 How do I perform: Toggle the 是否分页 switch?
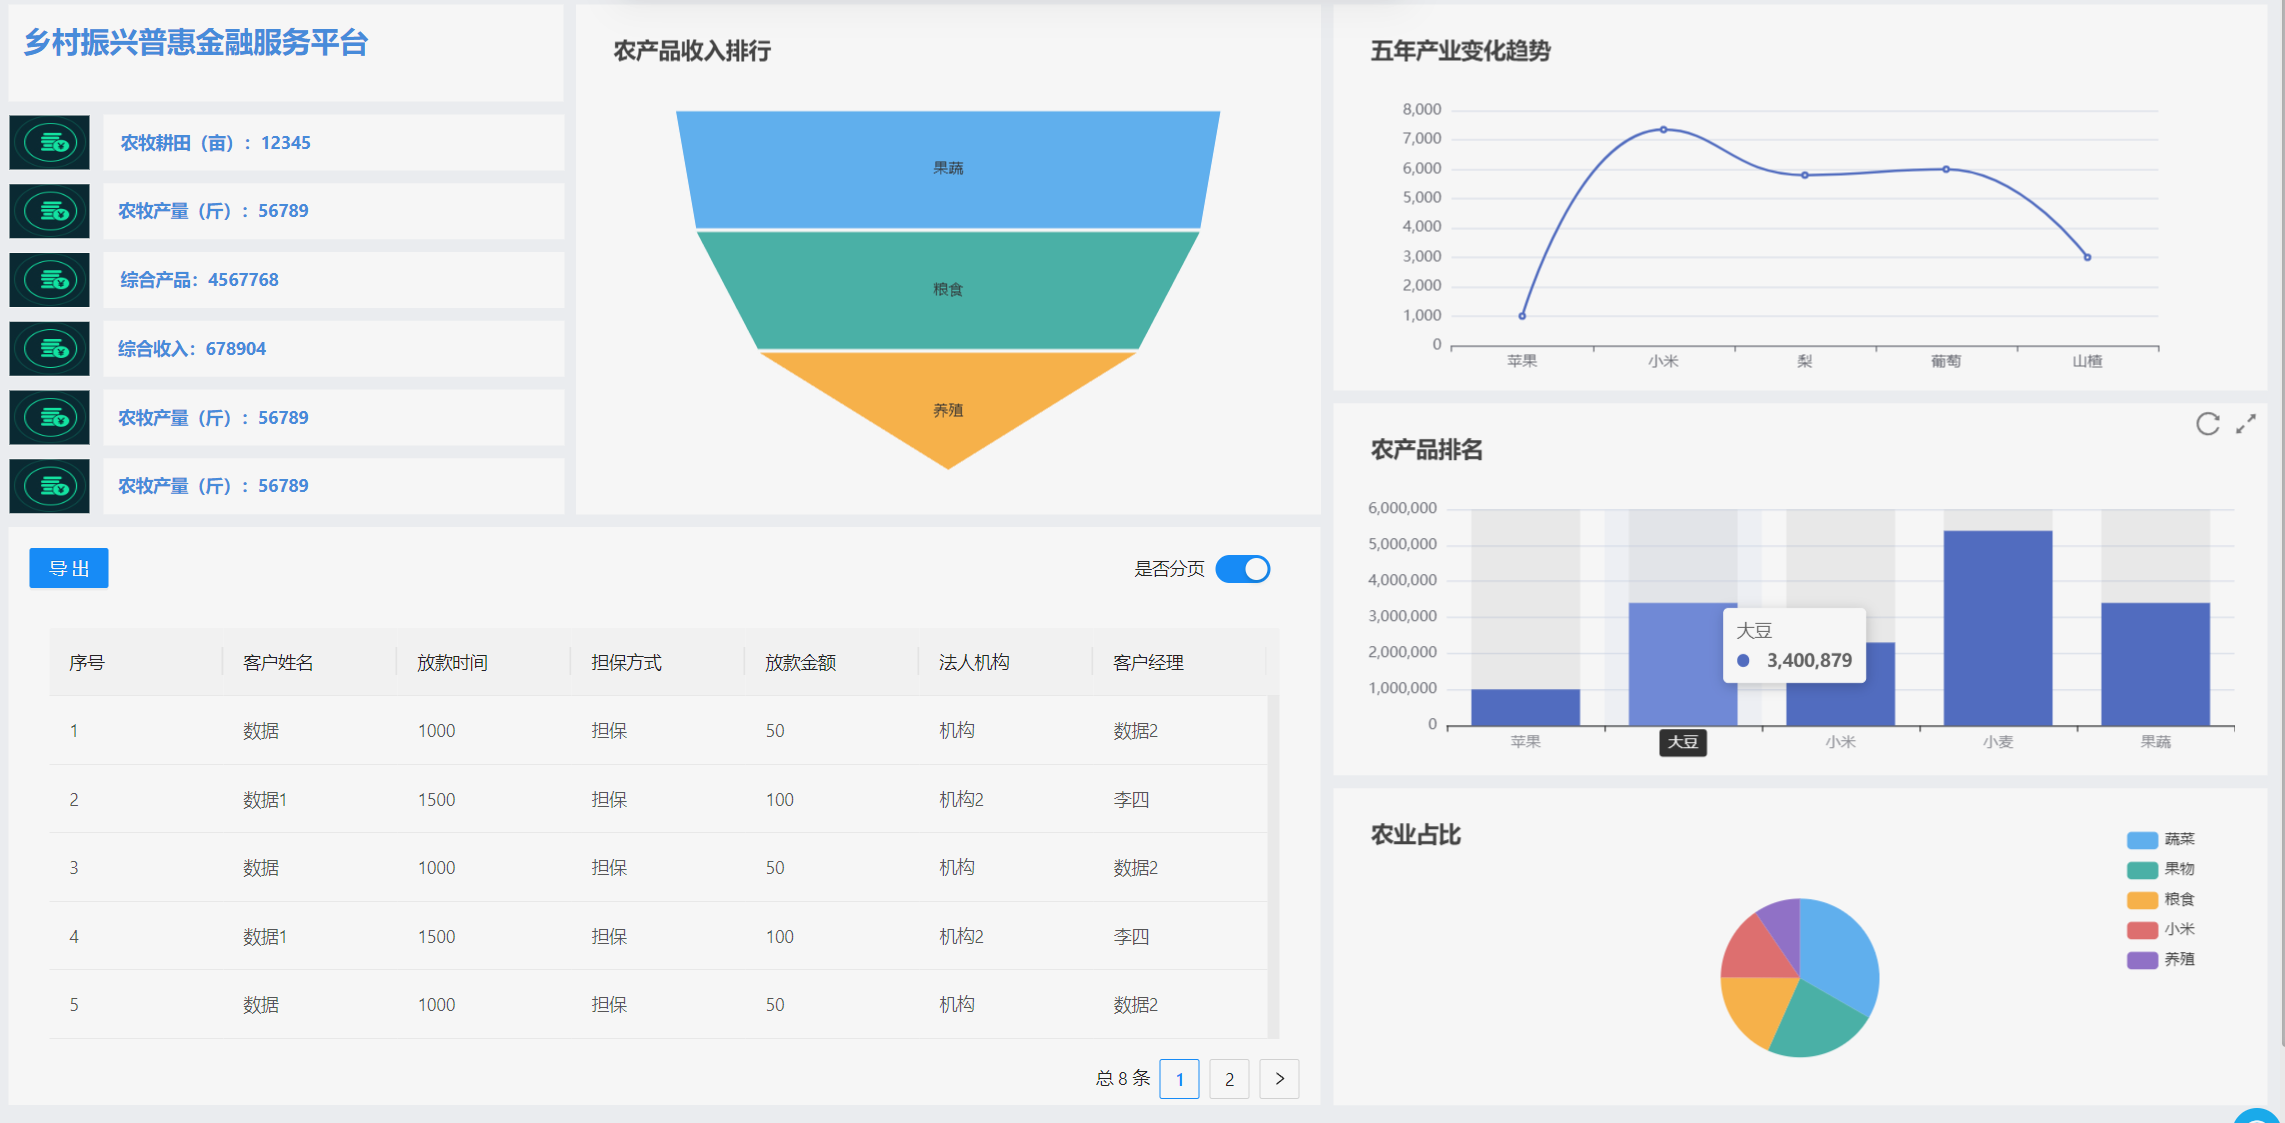pos(1243,569)
